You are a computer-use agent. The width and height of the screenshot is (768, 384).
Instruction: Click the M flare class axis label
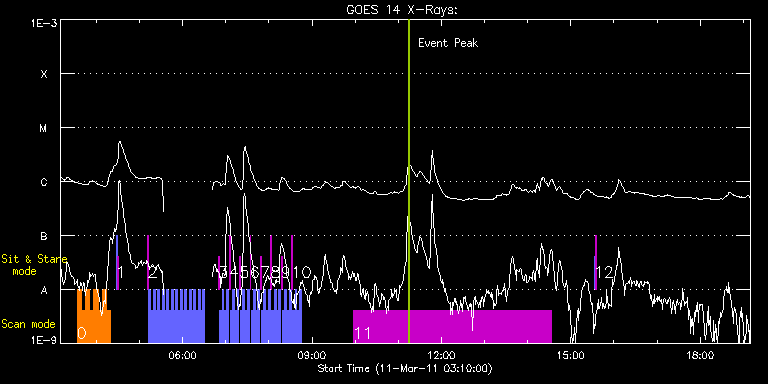(x=44, y=128)
